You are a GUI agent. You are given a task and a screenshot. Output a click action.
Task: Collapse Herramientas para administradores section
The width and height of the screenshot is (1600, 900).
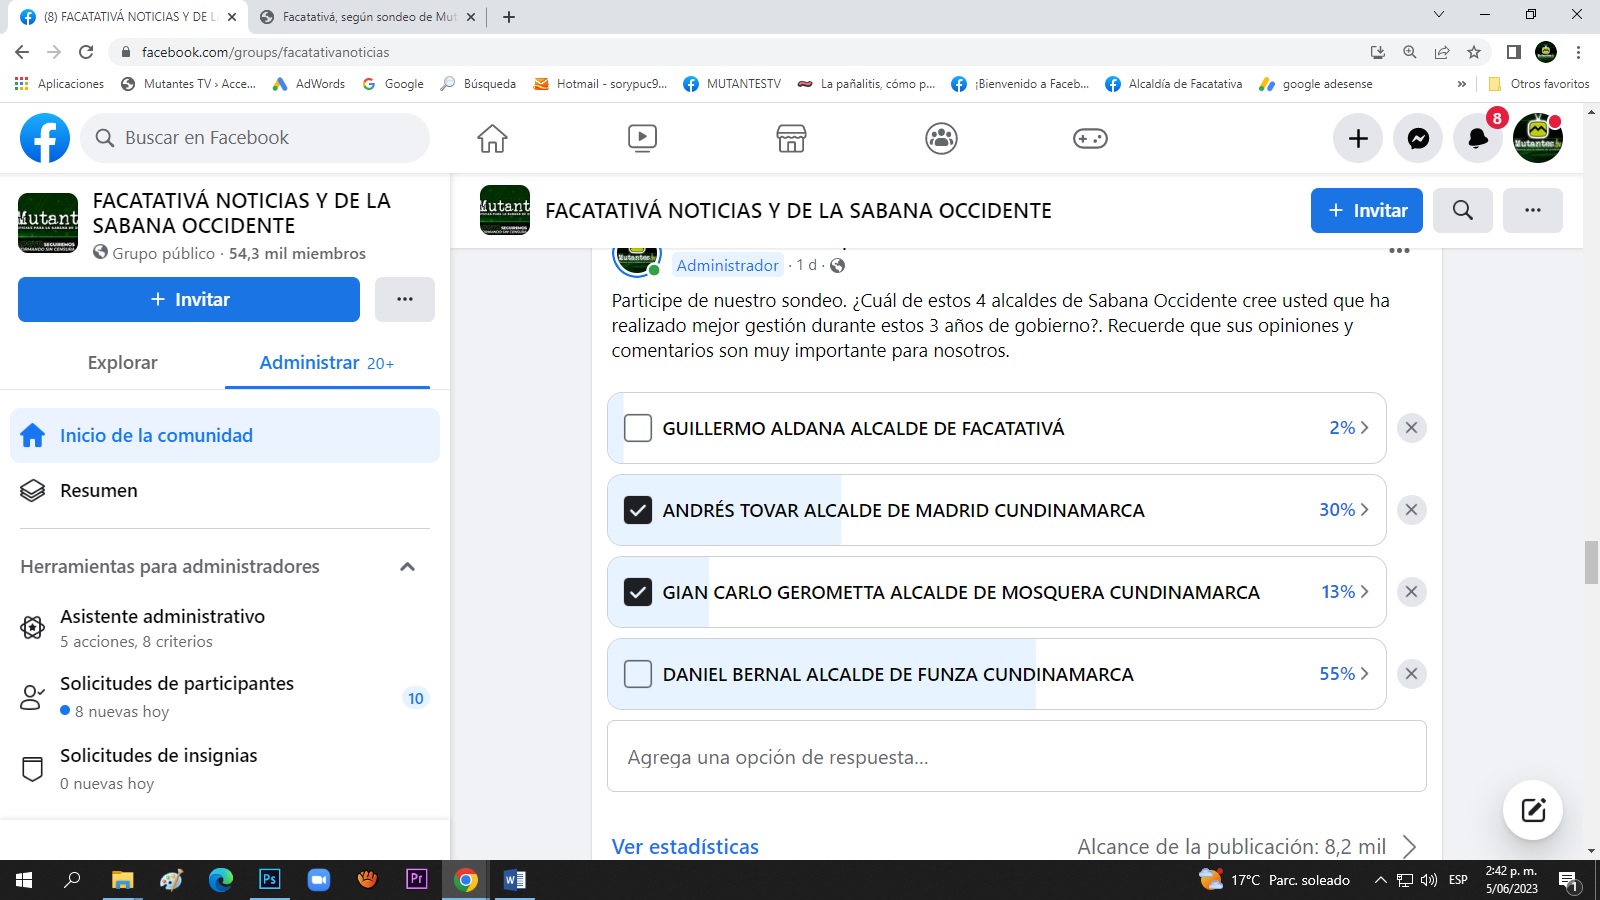click(407, 567)
